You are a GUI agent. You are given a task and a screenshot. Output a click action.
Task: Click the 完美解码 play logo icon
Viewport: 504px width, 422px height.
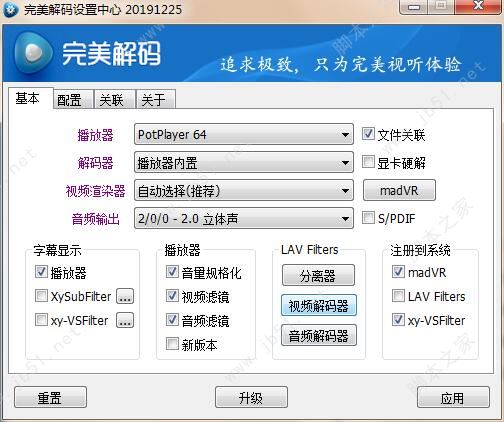pyautogui.click(x=33, y=52)
